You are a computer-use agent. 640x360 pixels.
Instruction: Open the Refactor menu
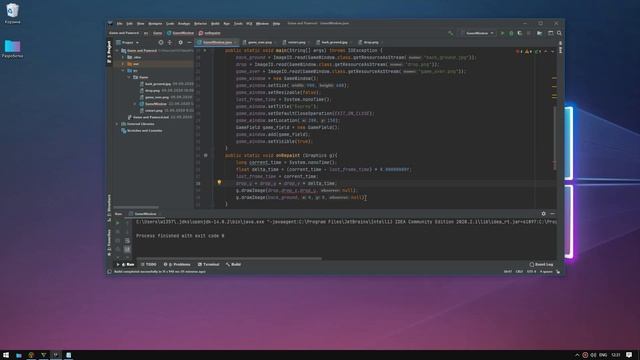pyautogui.click(x=200, y=24)
